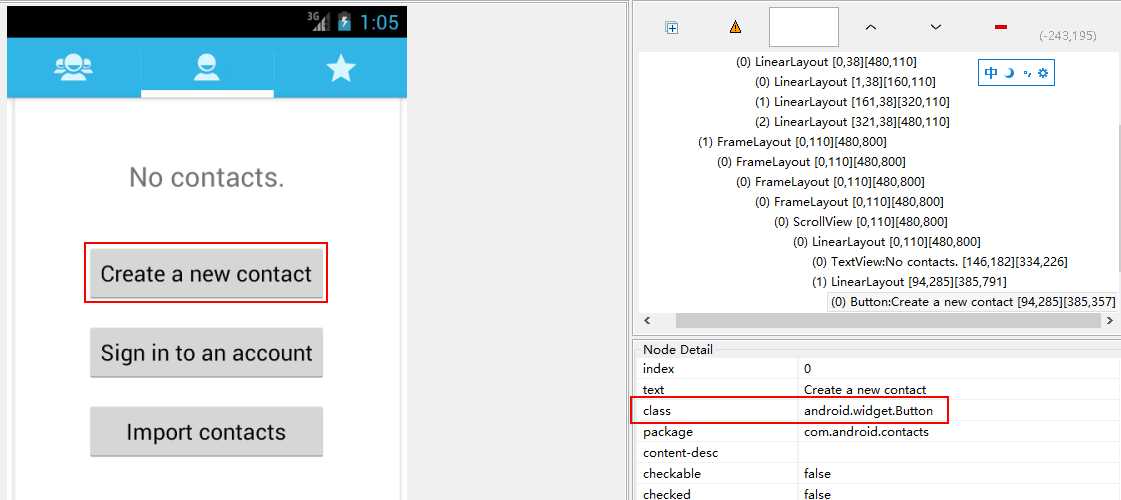Viewport: 1121px width, 500px height.
Task: Click the com.android.contacts package value
Action: click(x=866, y=431)
